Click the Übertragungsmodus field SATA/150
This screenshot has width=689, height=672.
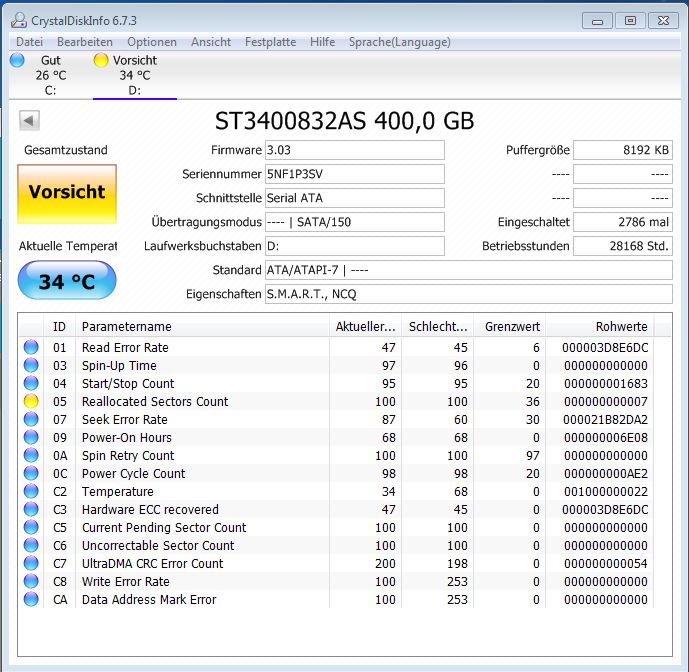(355, 222)
